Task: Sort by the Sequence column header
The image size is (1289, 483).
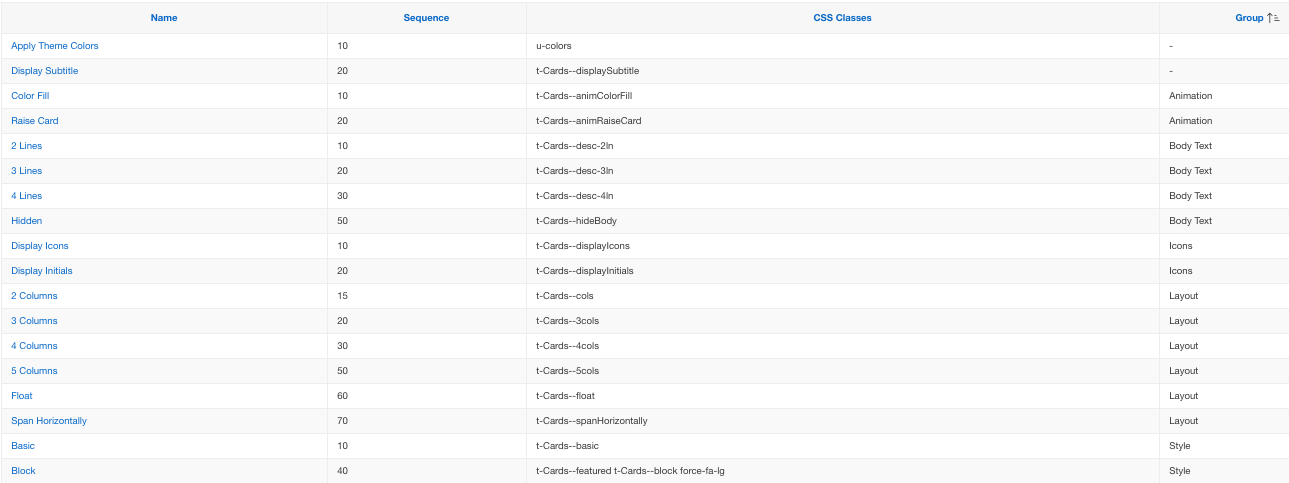Action: pyautogui.click(x=426, y=18)
